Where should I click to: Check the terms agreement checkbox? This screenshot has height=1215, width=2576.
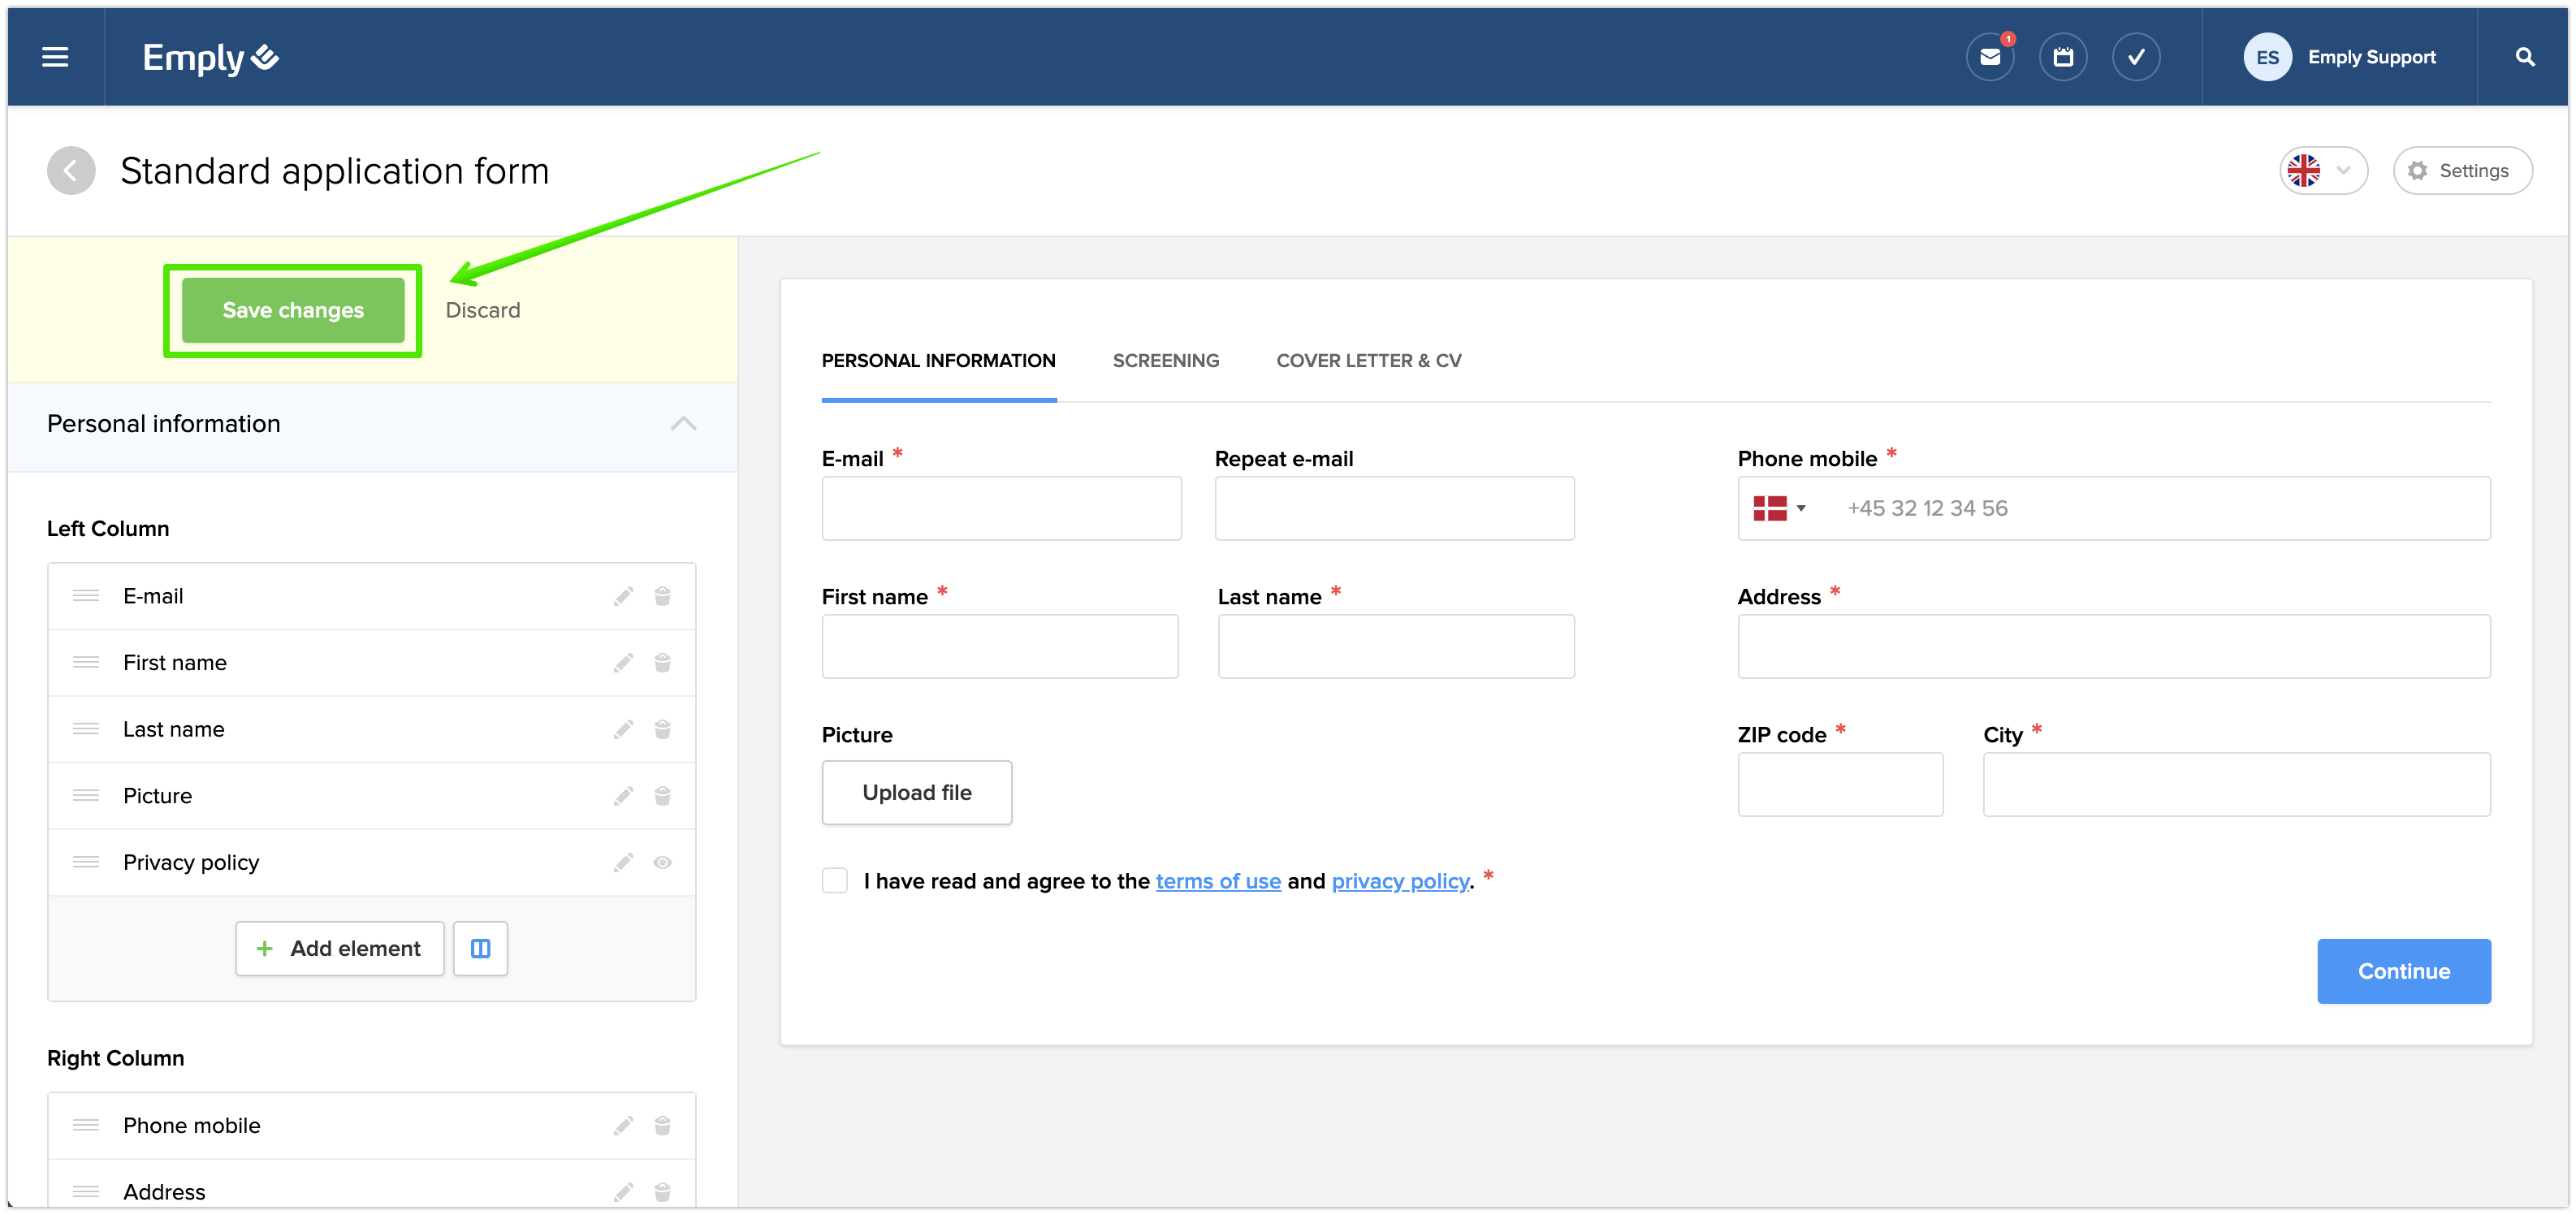pos(835,880)
